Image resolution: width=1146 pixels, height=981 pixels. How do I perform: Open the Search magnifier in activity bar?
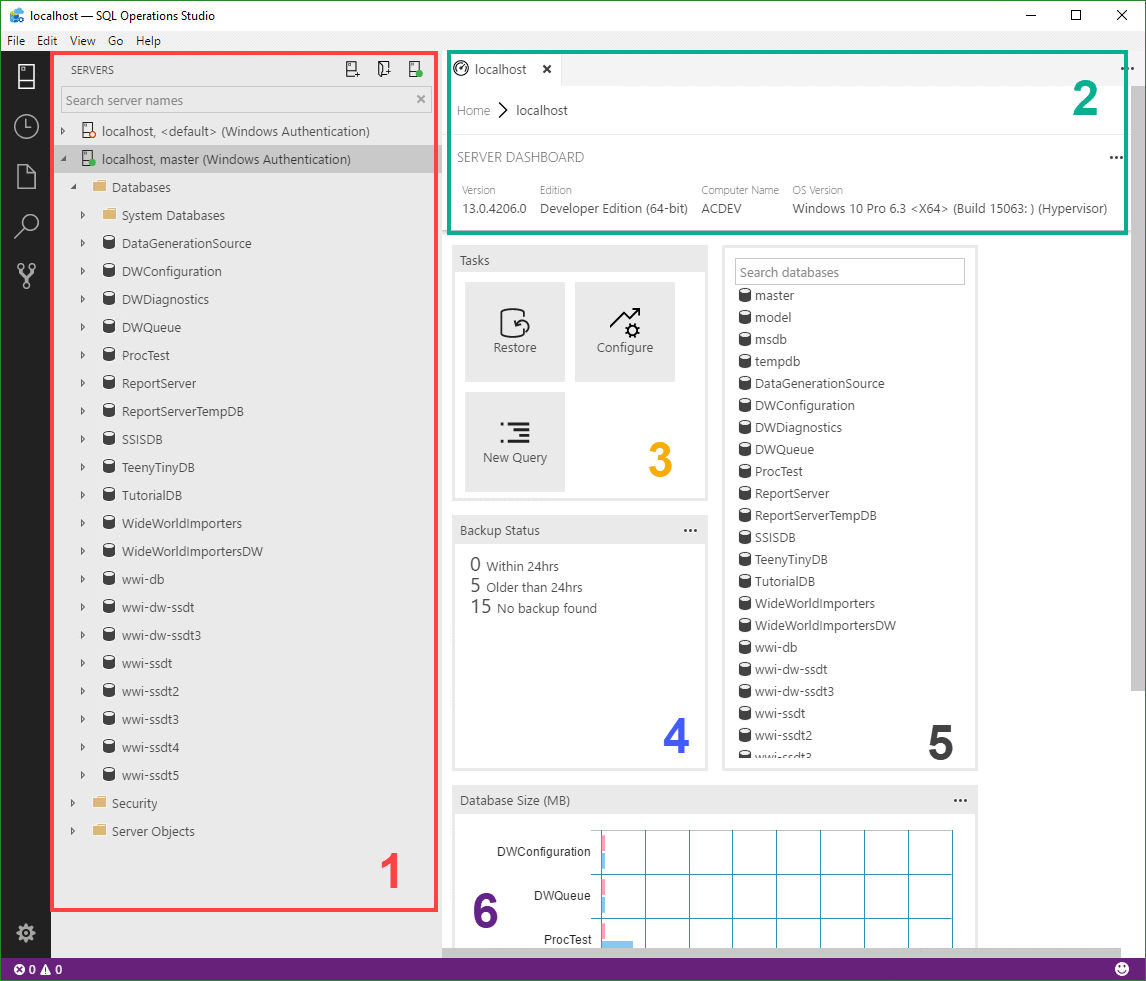[x=26, y=226]
